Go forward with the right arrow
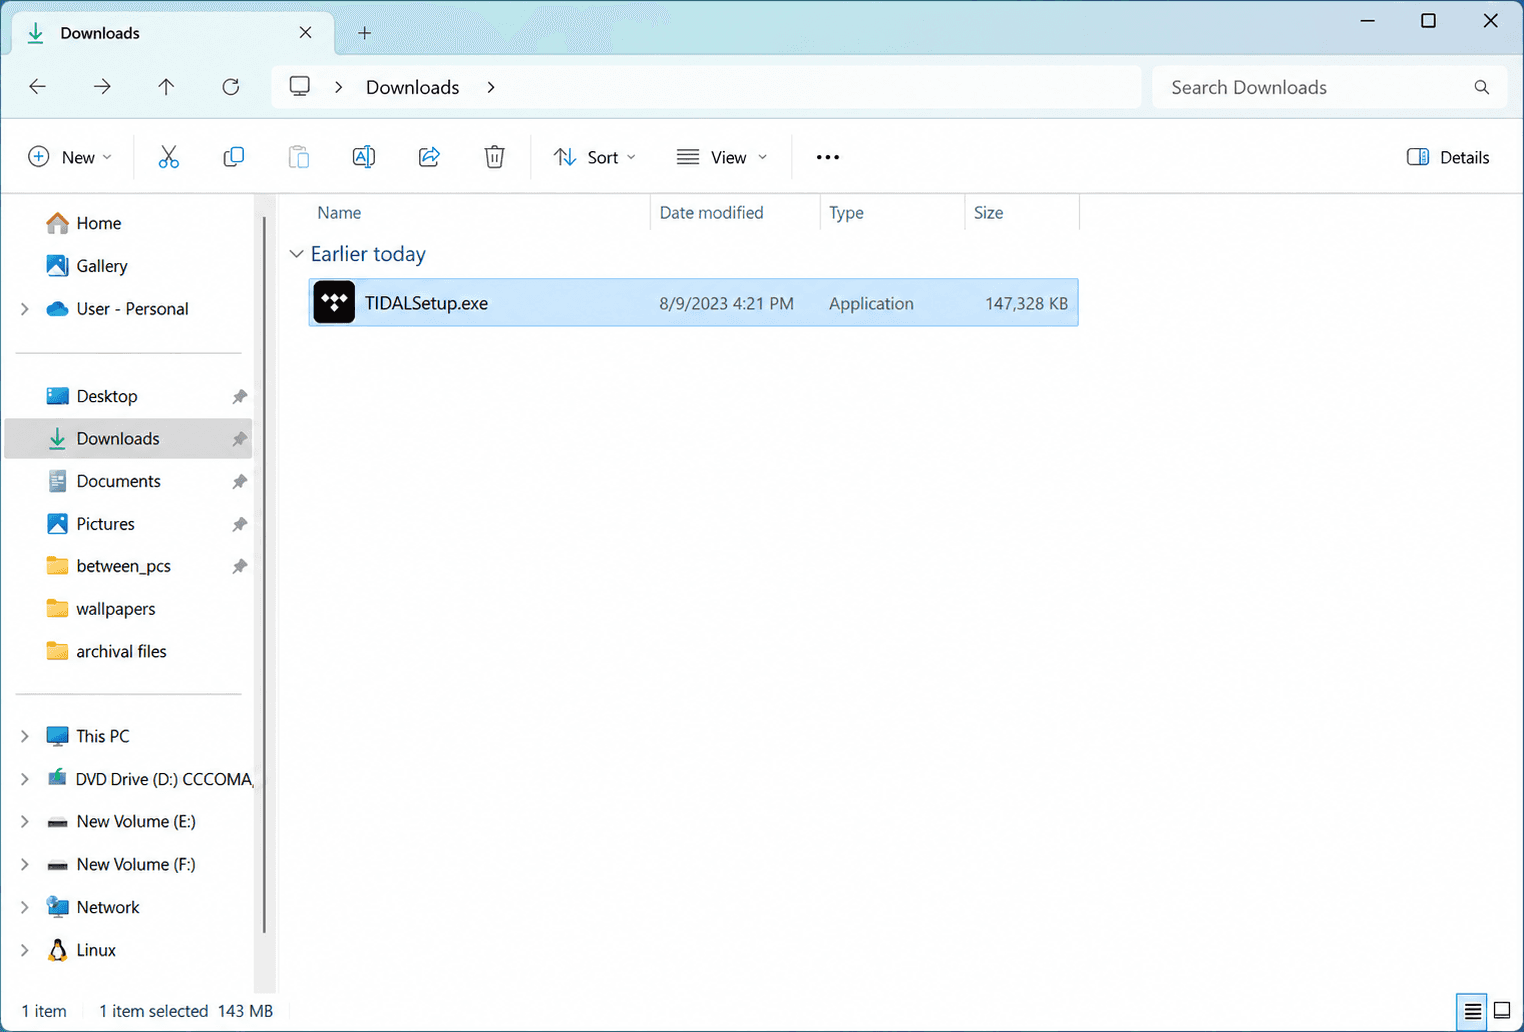The height and width of the screenshot is (1032, 1524). [102, 87]
